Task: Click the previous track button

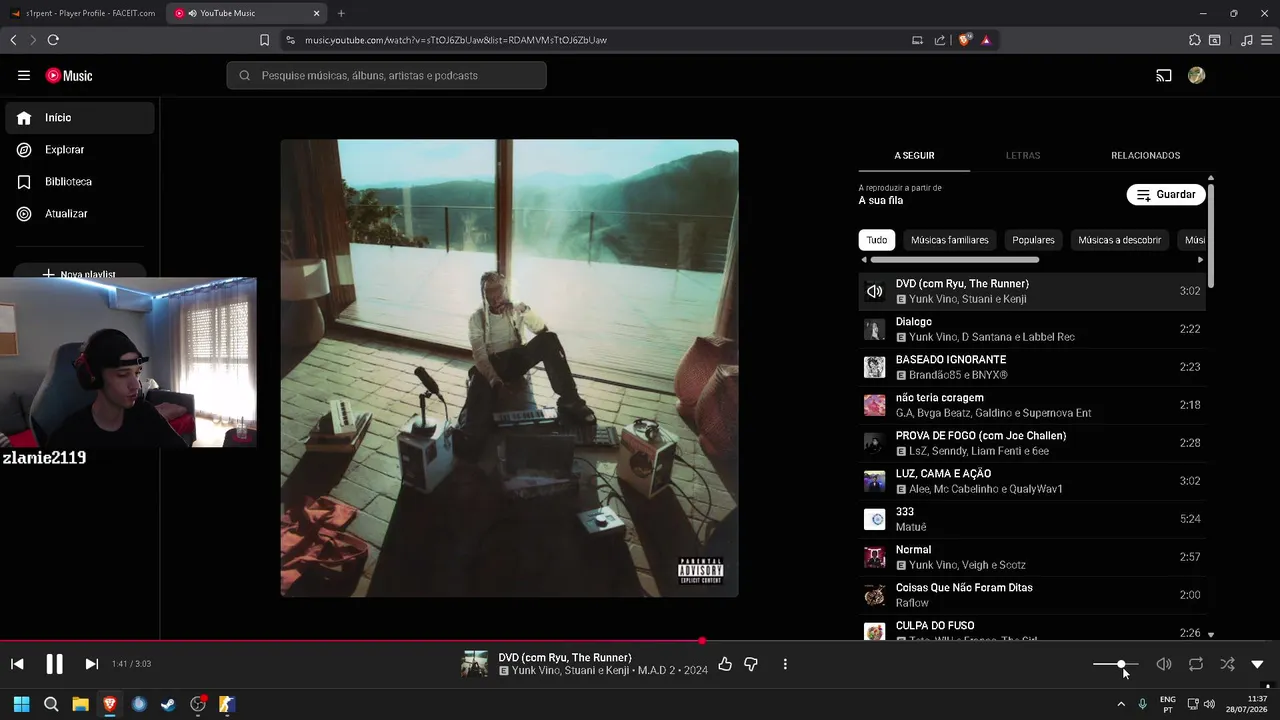Action: coord(17,664)
